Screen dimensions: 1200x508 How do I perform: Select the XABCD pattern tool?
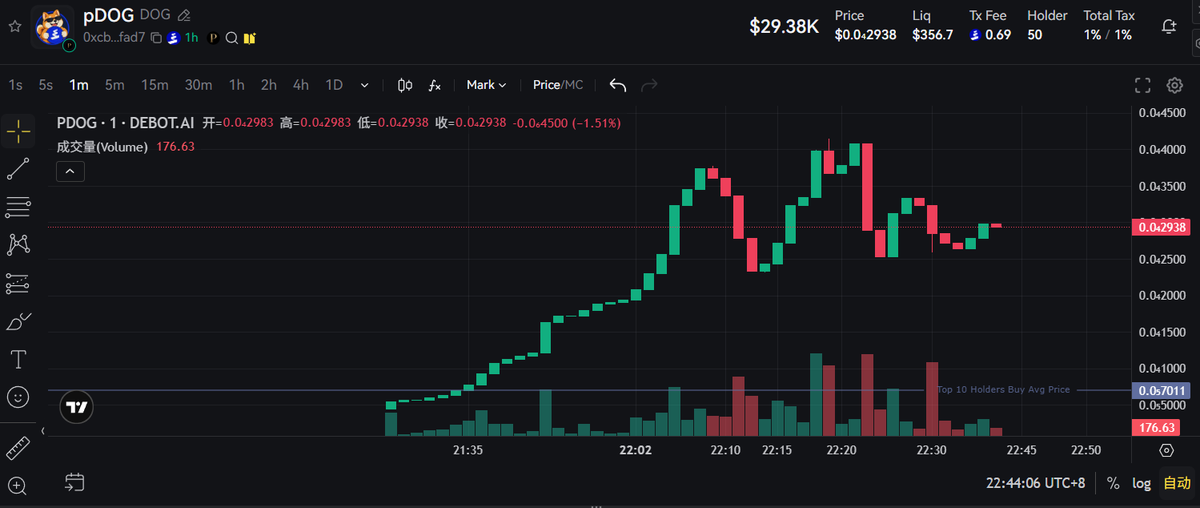pyautogui.click(x=18, y=245)
